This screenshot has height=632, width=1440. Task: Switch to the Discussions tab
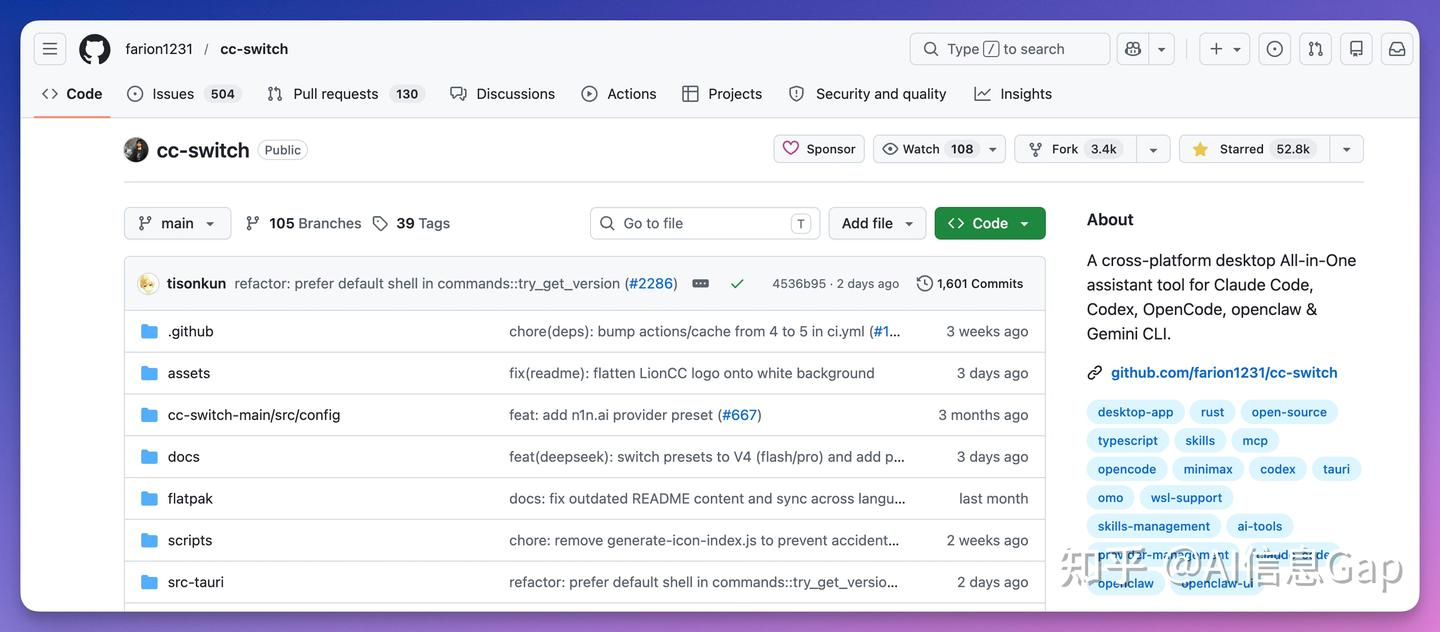[503, 94]
